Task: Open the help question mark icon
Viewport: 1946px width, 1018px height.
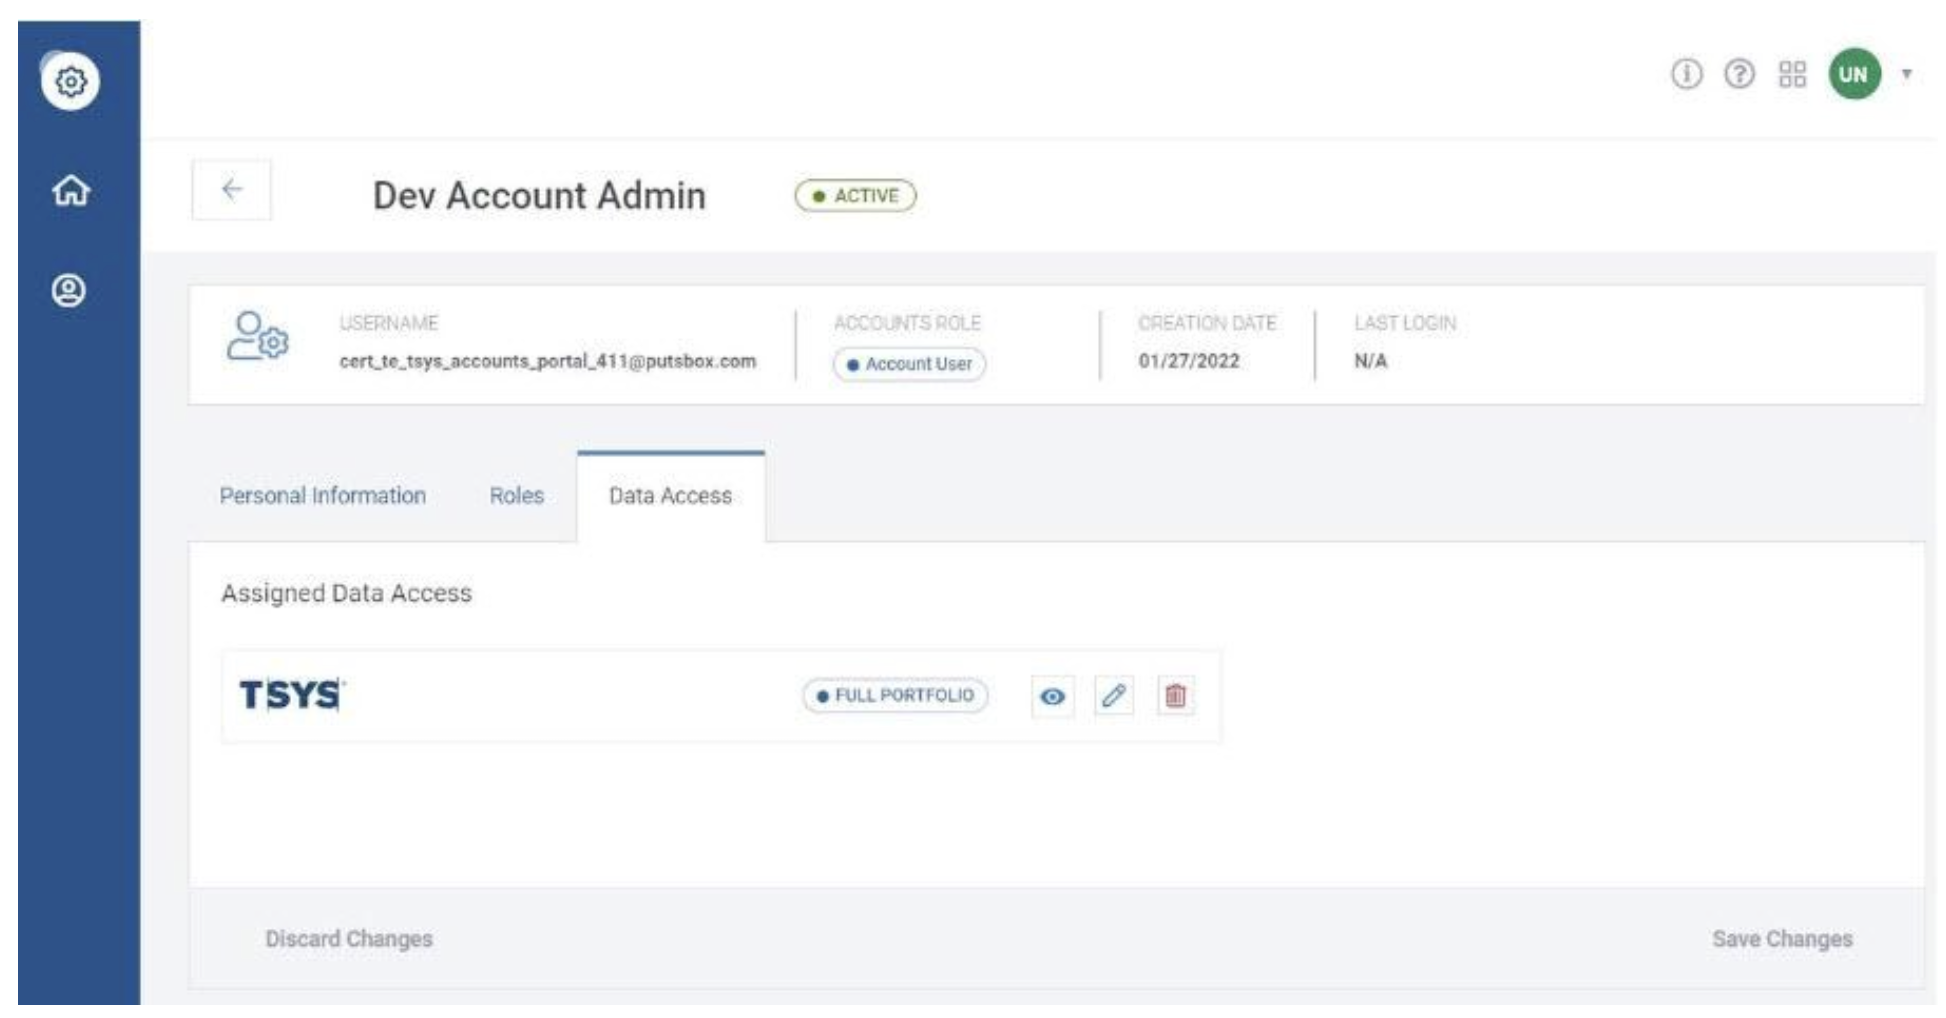Action: click(x=1739, y=74)
